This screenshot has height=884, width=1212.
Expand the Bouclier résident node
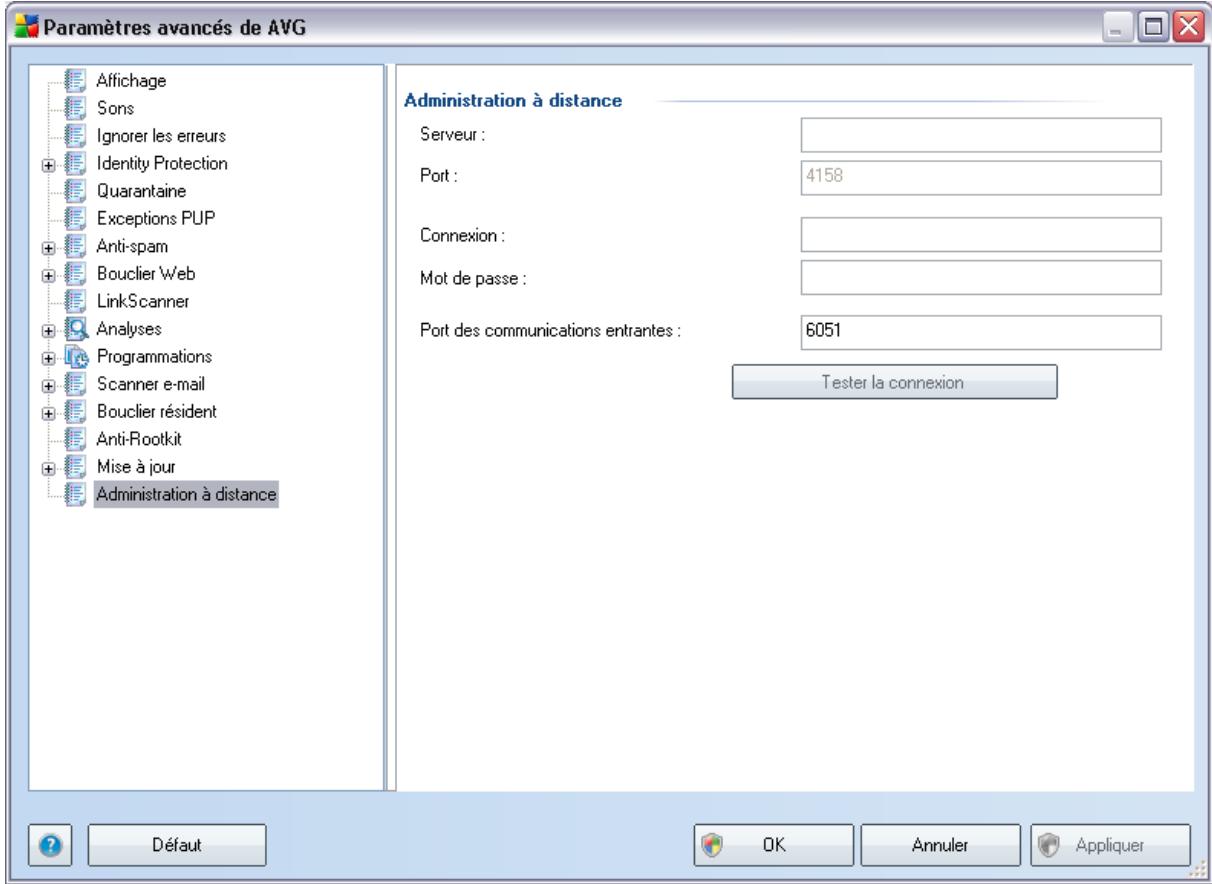coord(47,411)
